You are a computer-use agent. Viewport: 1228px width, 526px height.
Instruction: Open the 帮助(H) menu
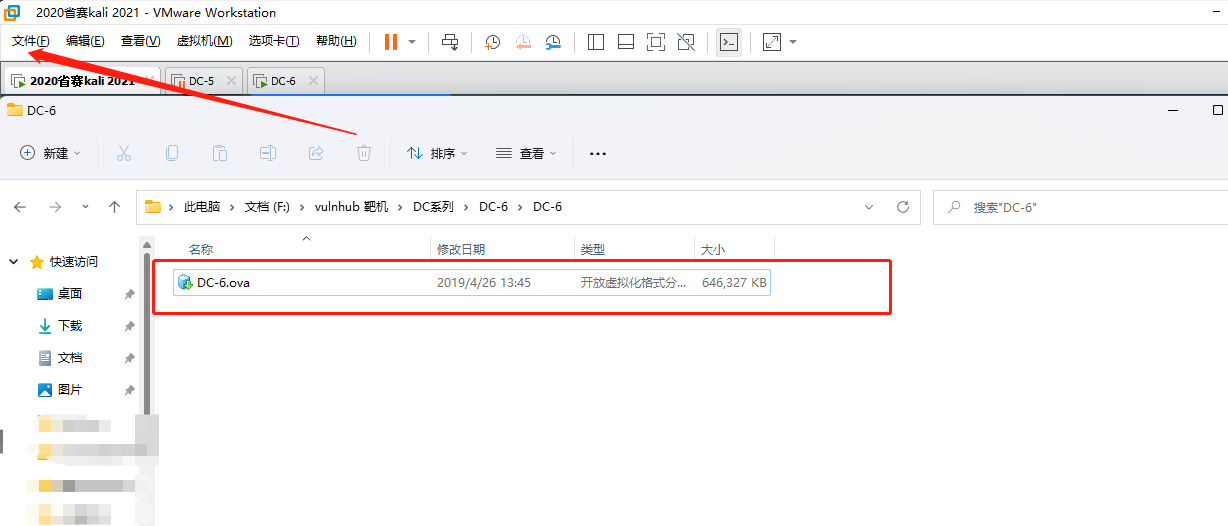pos(335,41)
